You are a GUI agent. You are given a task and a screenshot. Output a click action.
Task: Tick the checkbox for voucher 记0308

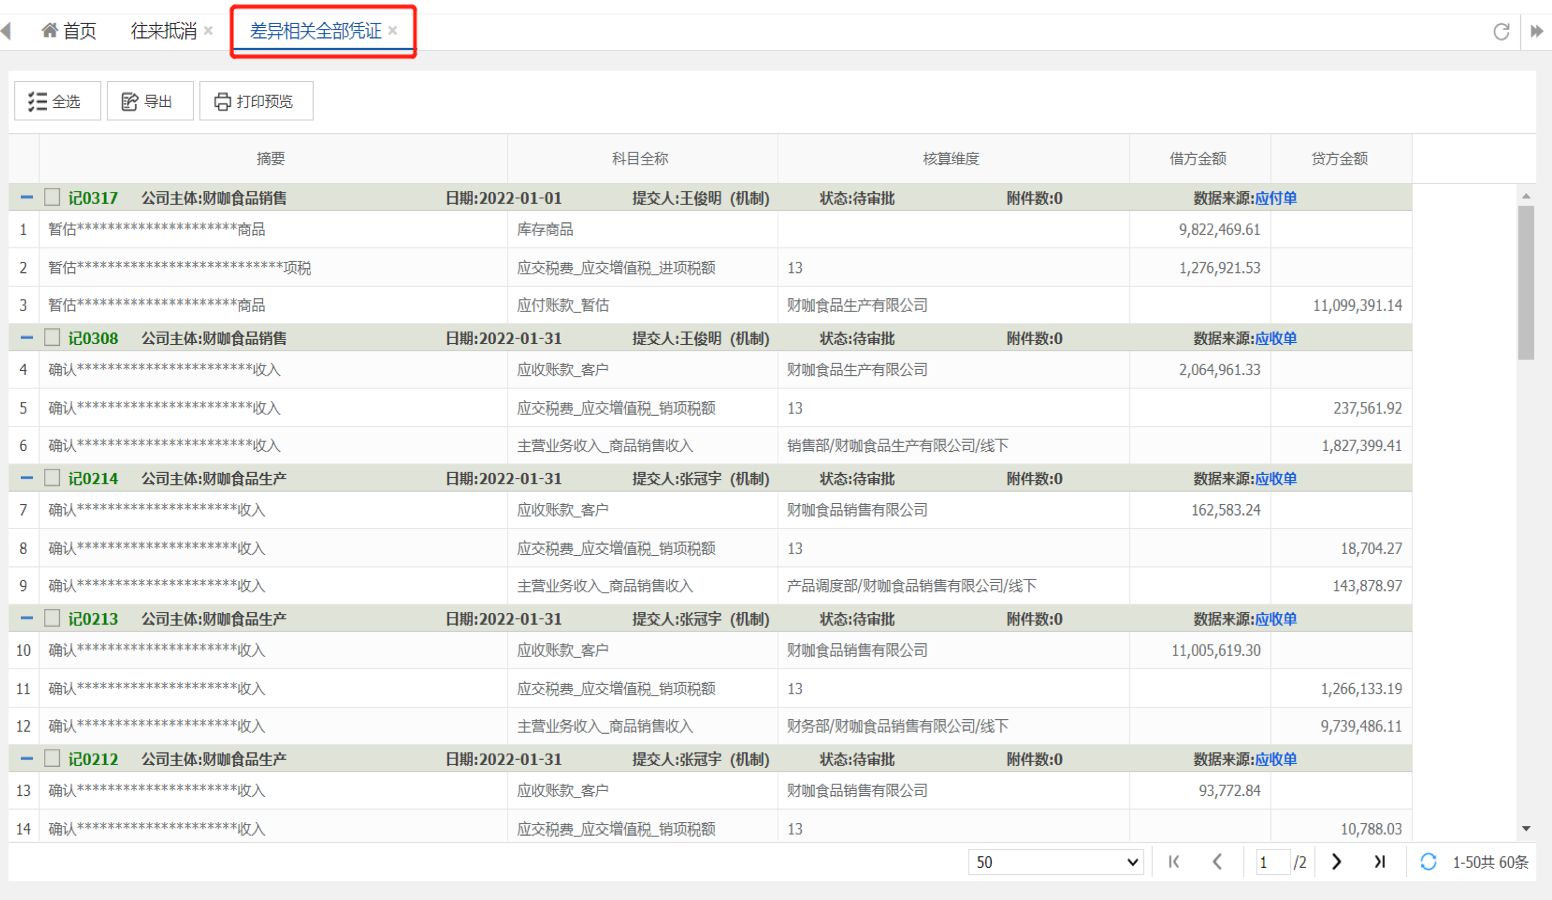(x=52, y=338)
